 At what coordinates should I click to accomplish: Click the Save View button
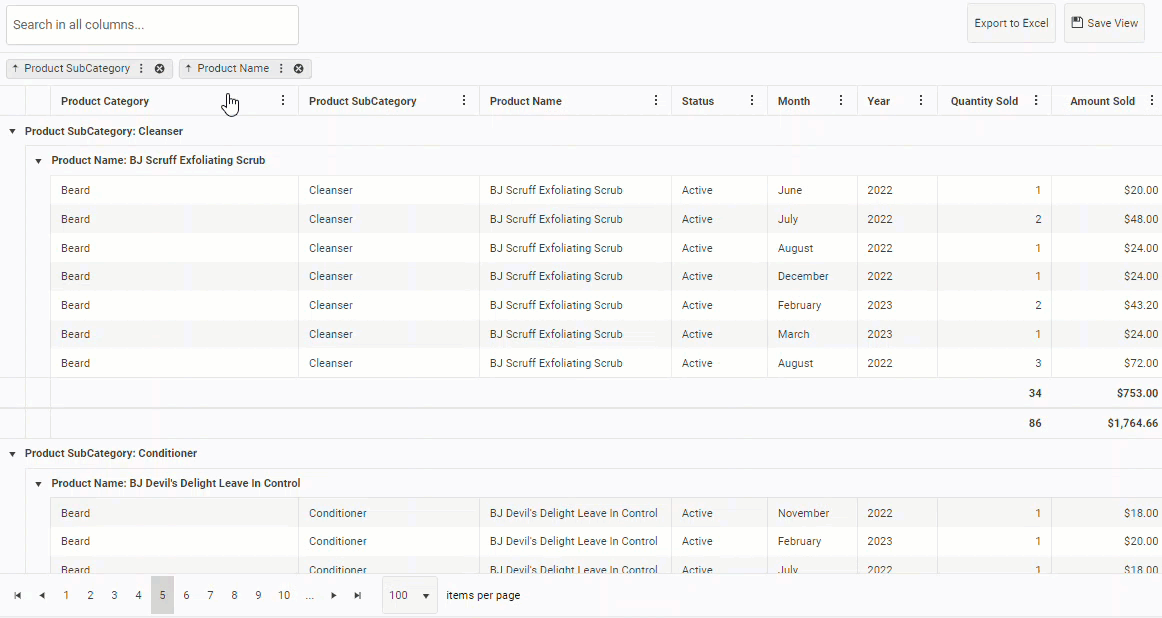click(x=1104, y=23)
